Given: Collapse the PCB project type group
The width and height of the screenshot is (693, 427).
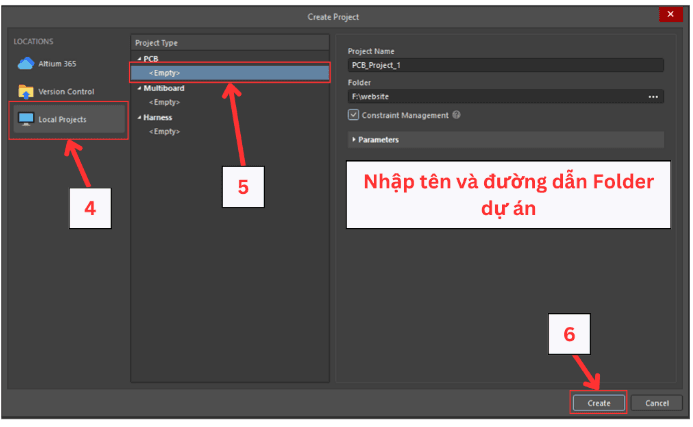Looking at the screenshot, I should pyautogui.click(x=138, y=59).
